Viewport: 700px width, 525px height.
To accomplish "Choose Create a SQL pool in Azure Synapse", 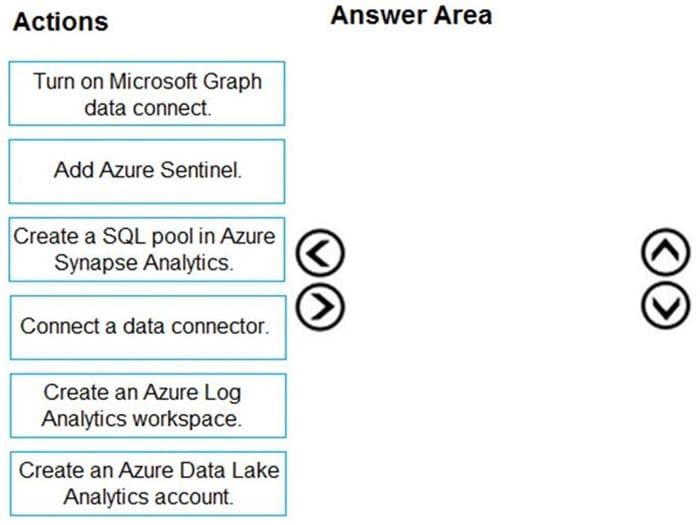I will click(x=147, y=250).
